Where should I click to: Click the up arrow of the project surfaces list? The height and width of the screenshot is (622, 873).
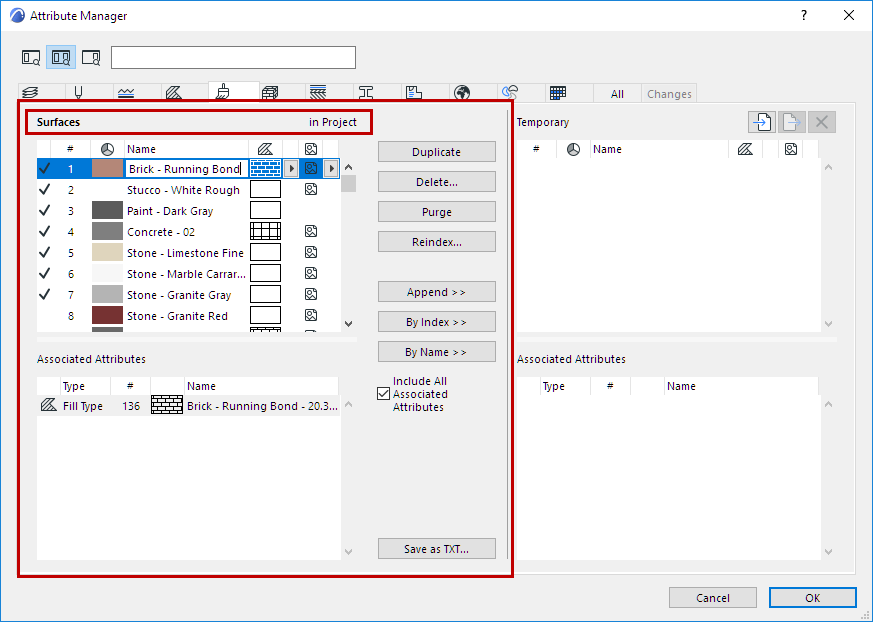click(349, 167)
